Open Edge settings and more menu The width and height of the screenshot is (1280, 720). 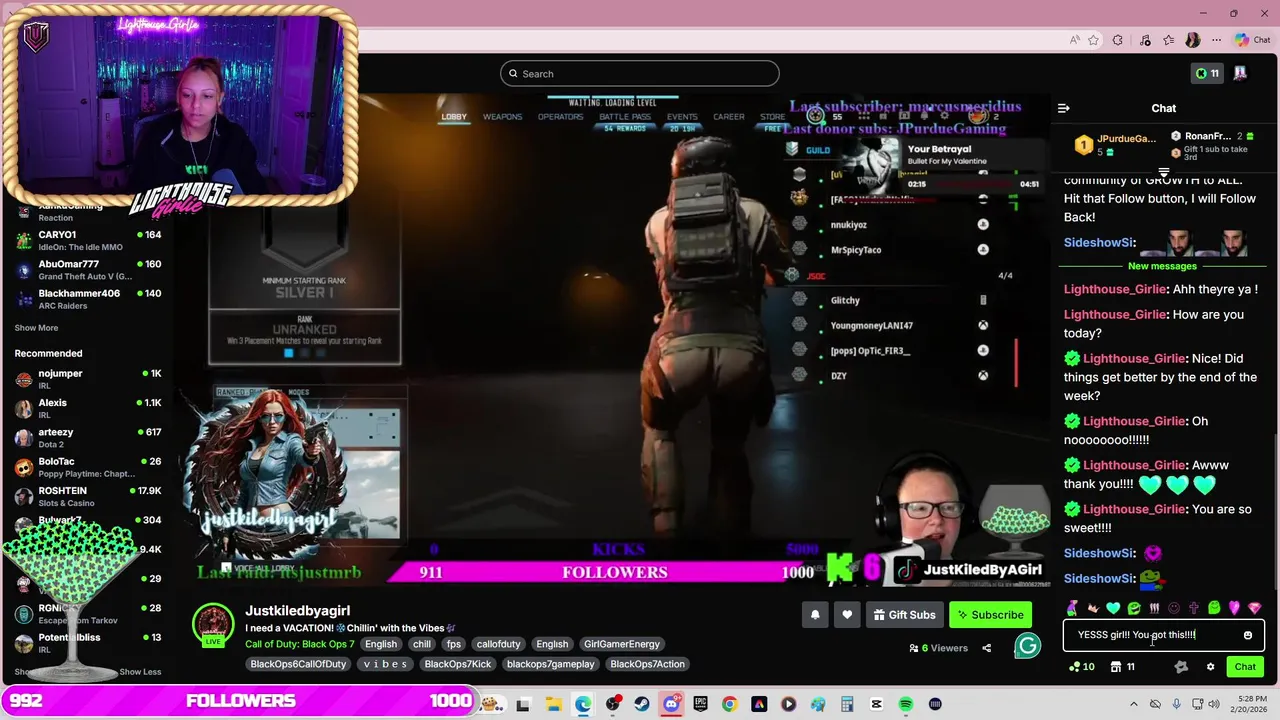1215,40
